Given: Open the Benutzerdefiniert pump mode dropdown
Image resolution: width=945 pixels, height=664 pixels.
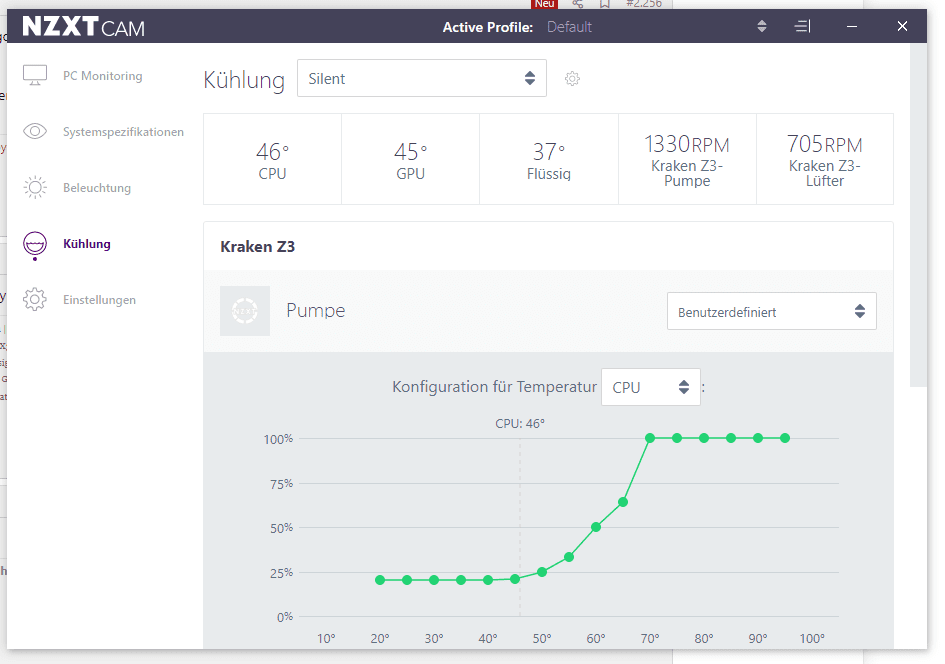Looking at the screenshot, I should click(x=771, y=312).
